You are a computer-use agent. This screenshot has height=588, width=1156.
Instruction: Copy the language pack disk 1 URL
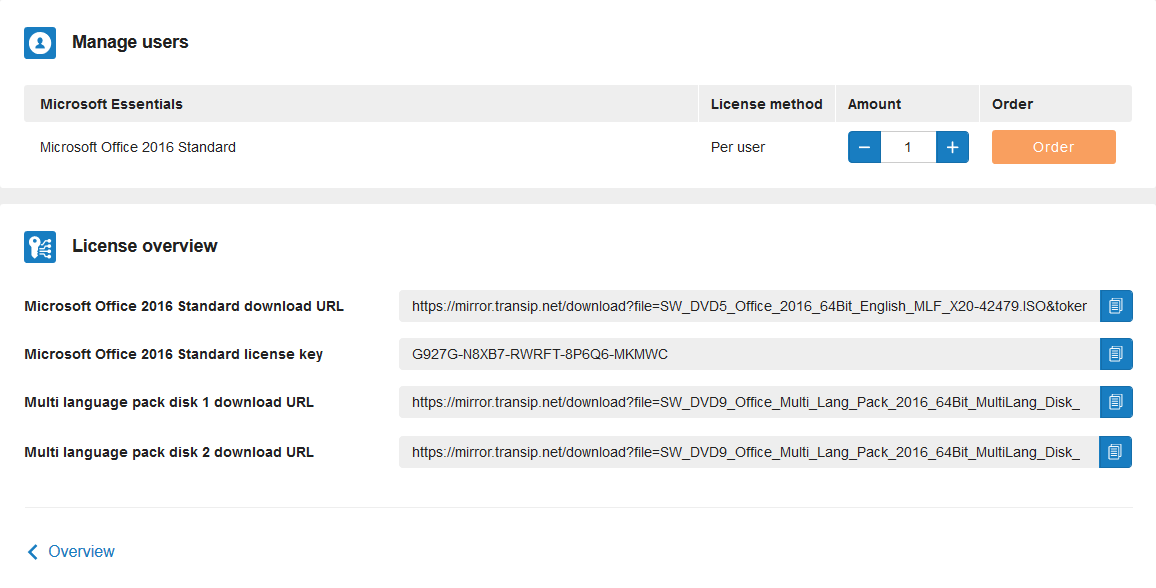point(1116,402)
